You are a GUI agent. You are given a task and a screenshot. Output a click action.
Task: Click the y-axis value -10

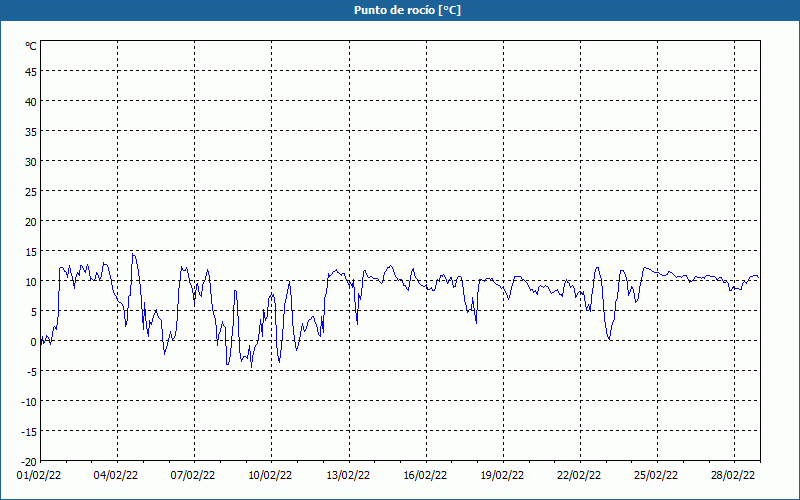coord(29,402)
